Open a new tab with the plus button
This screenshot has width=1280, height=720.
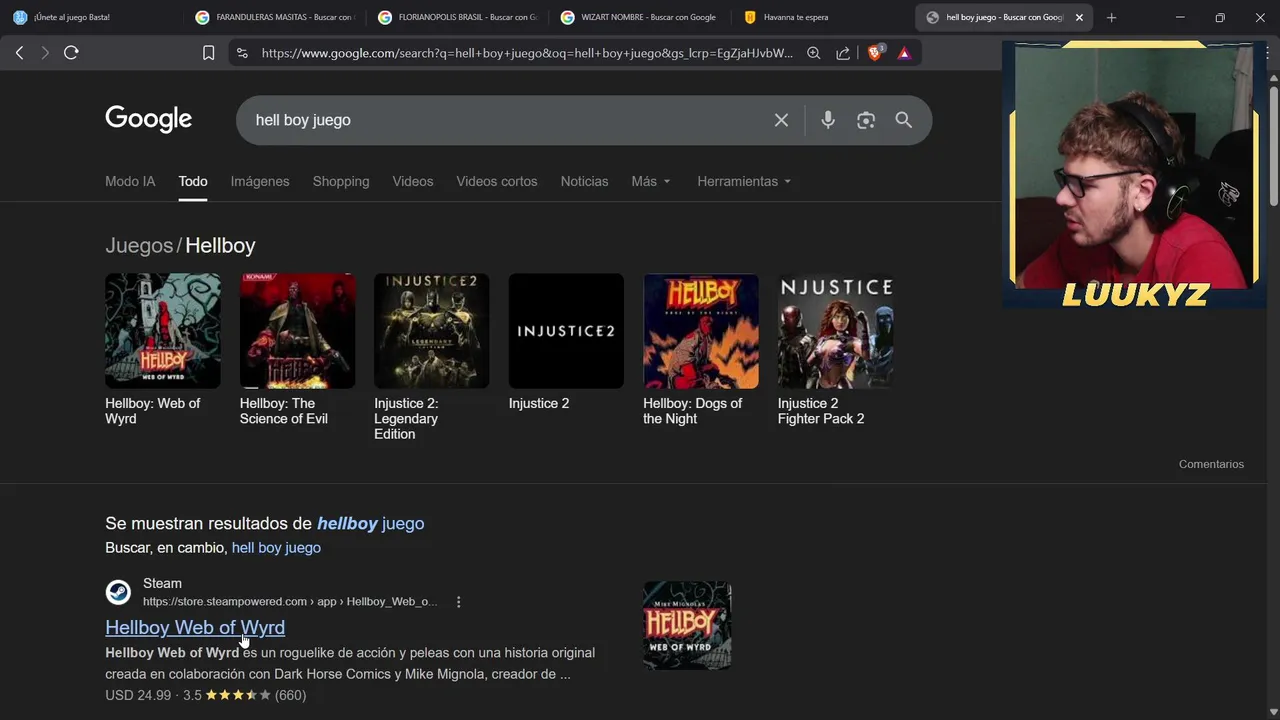(1111, 17)
